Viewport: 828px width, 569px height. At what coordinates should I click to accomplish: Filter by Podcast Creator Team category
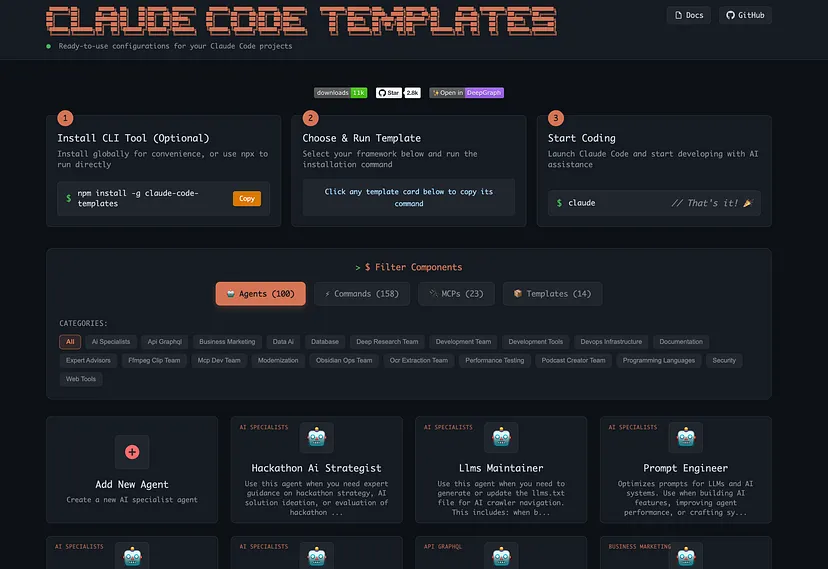573,361
